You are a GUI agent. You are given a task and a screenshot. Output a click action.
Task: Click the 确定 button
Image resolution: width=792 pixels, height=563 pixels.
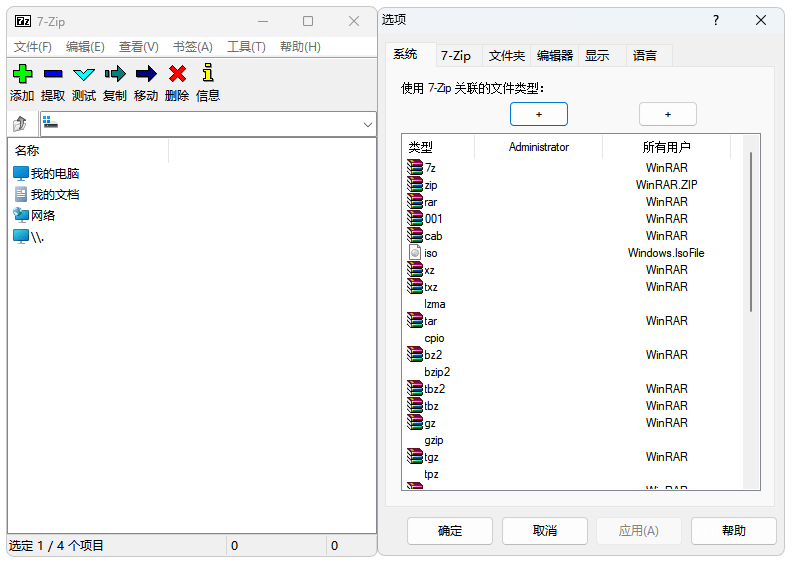click(450, 531)
